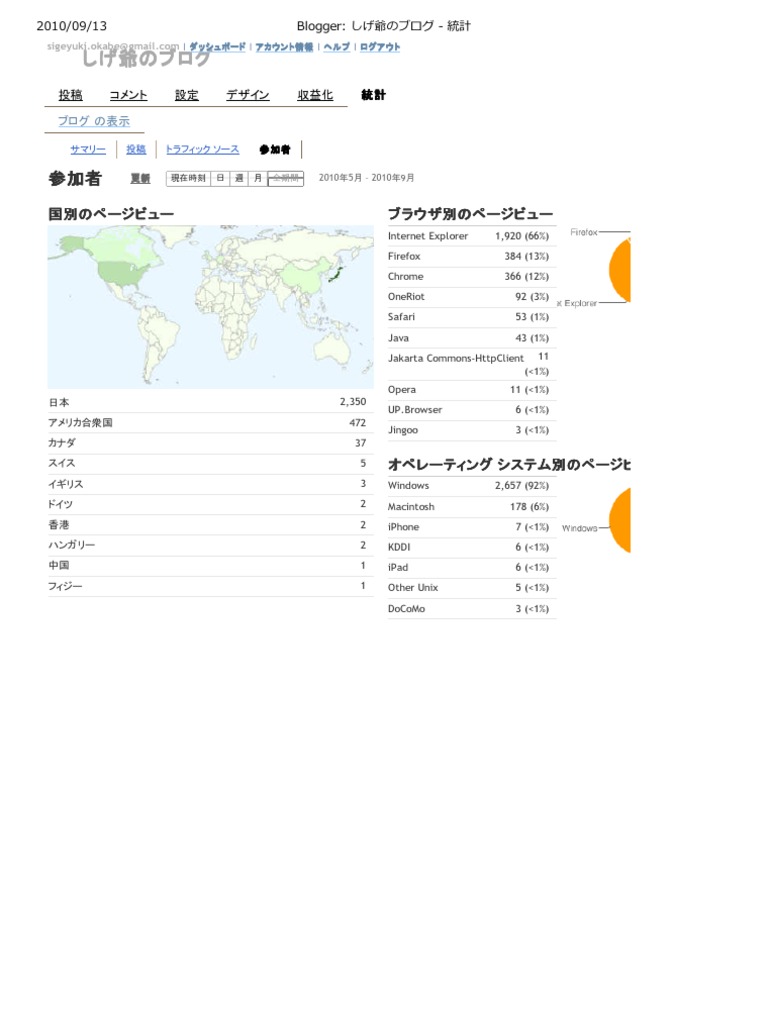
Task: Click the world map of pageviews
Action: click(x=210, y=307)
